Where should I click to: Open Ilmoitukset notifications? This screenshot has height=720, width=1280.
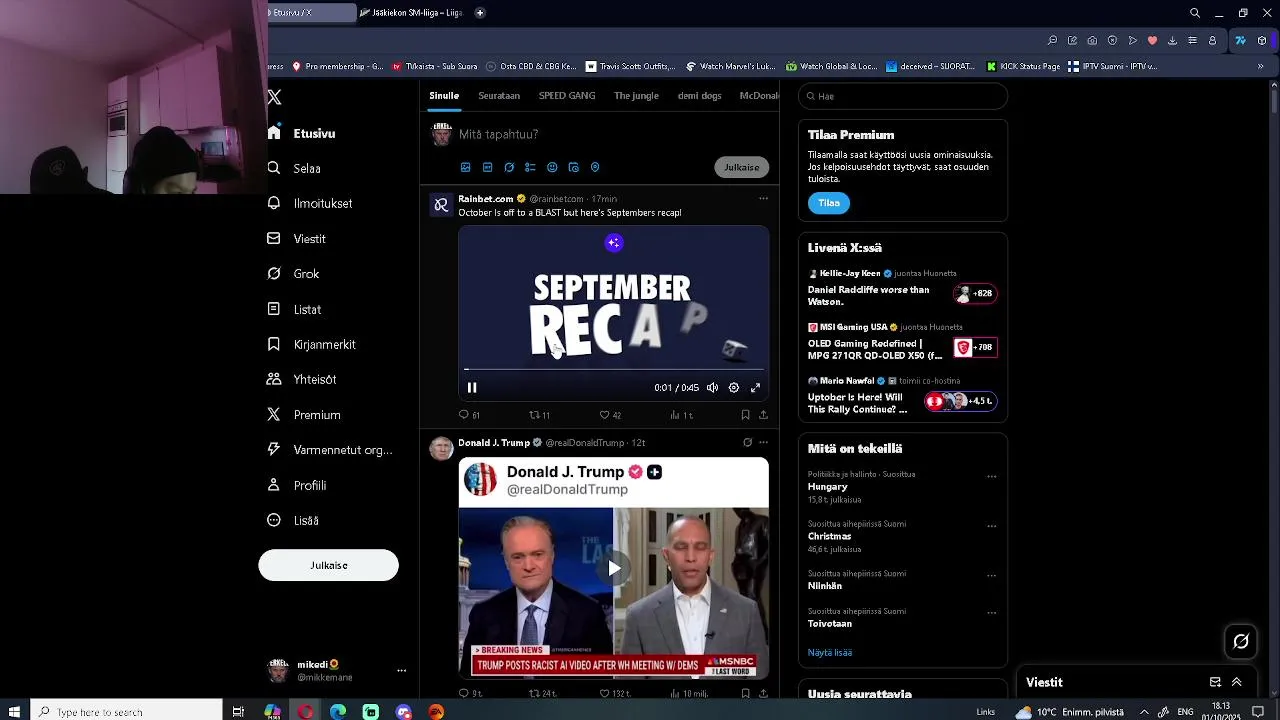tap(309, 203)
